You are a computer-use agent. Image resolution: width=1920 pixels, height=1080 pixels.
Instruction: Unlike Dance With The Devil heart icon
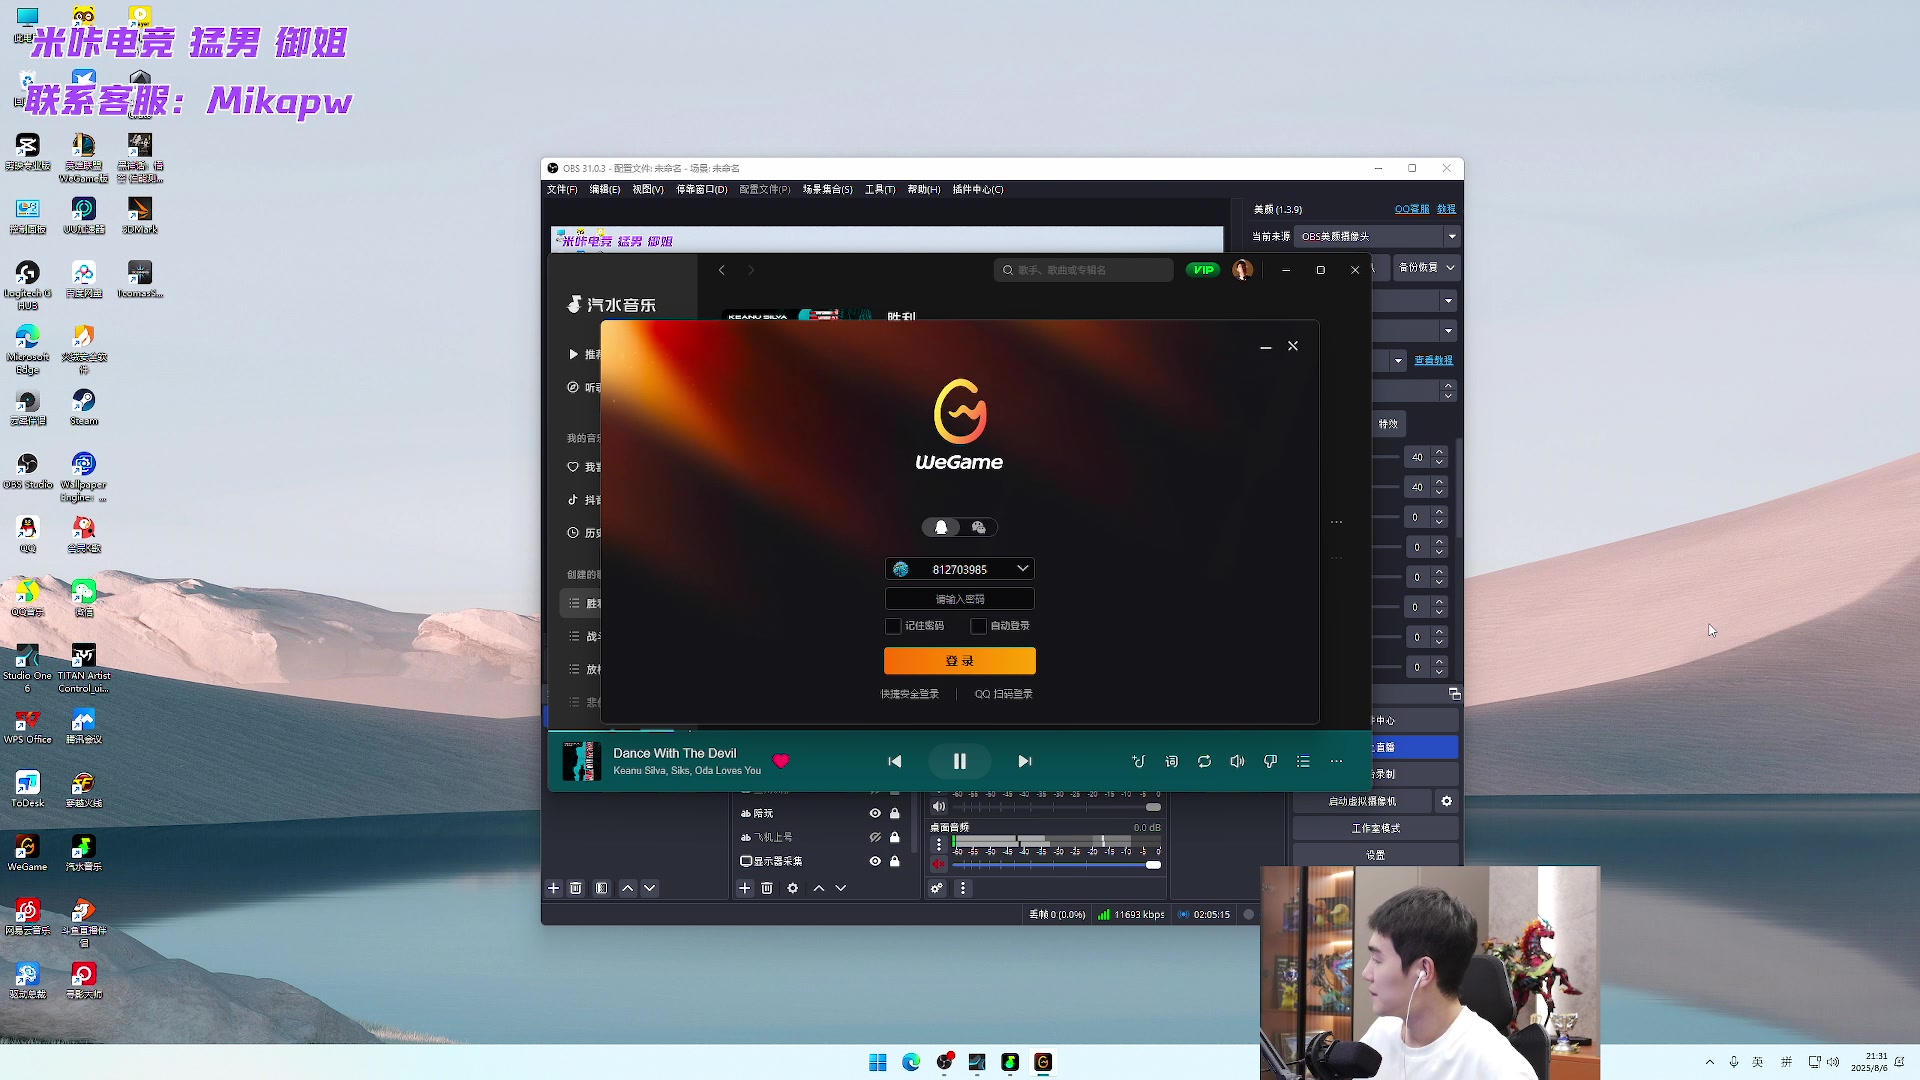point(781,761)
